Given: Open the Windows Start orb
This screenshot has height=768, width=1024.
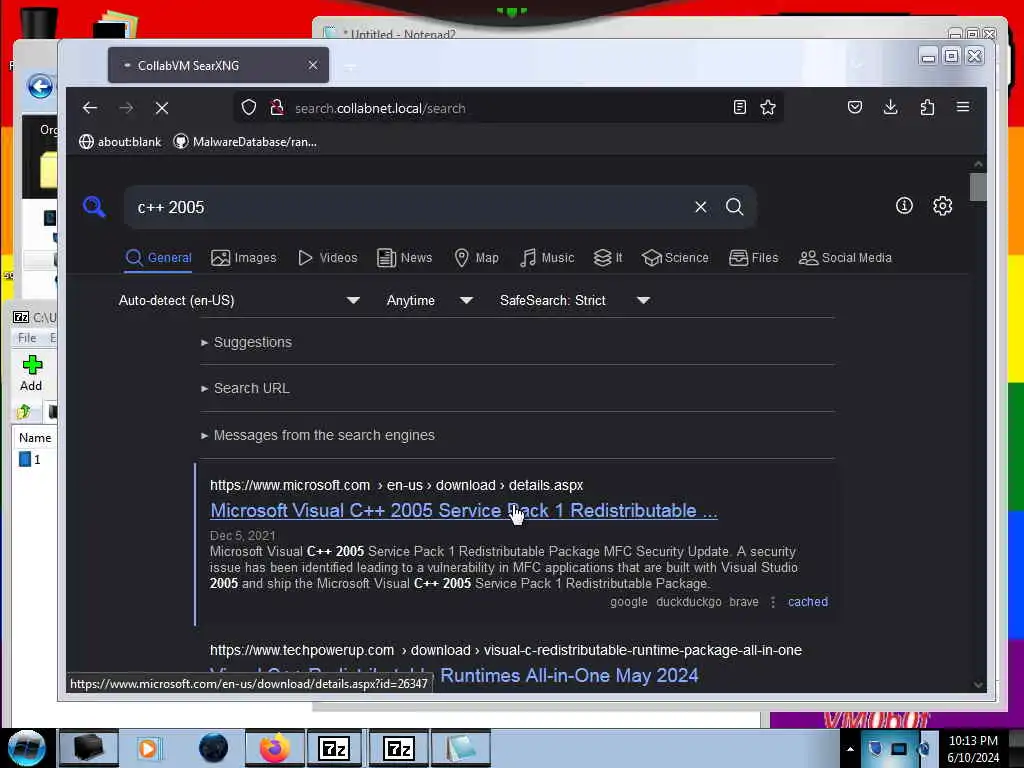Looking at the screenshot, I should 26,748.
